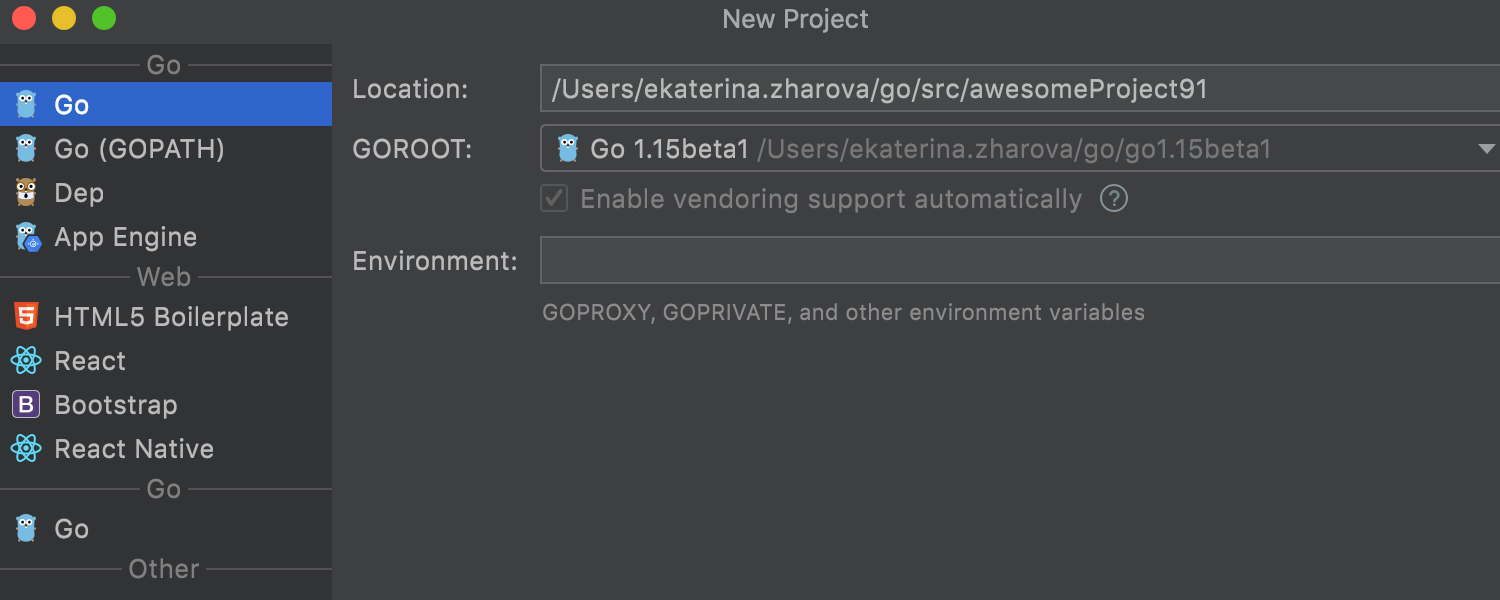Viewport: 1500px width, 600px height.
Task: Choose Bootstrap project template
Action: click(115, 405)
